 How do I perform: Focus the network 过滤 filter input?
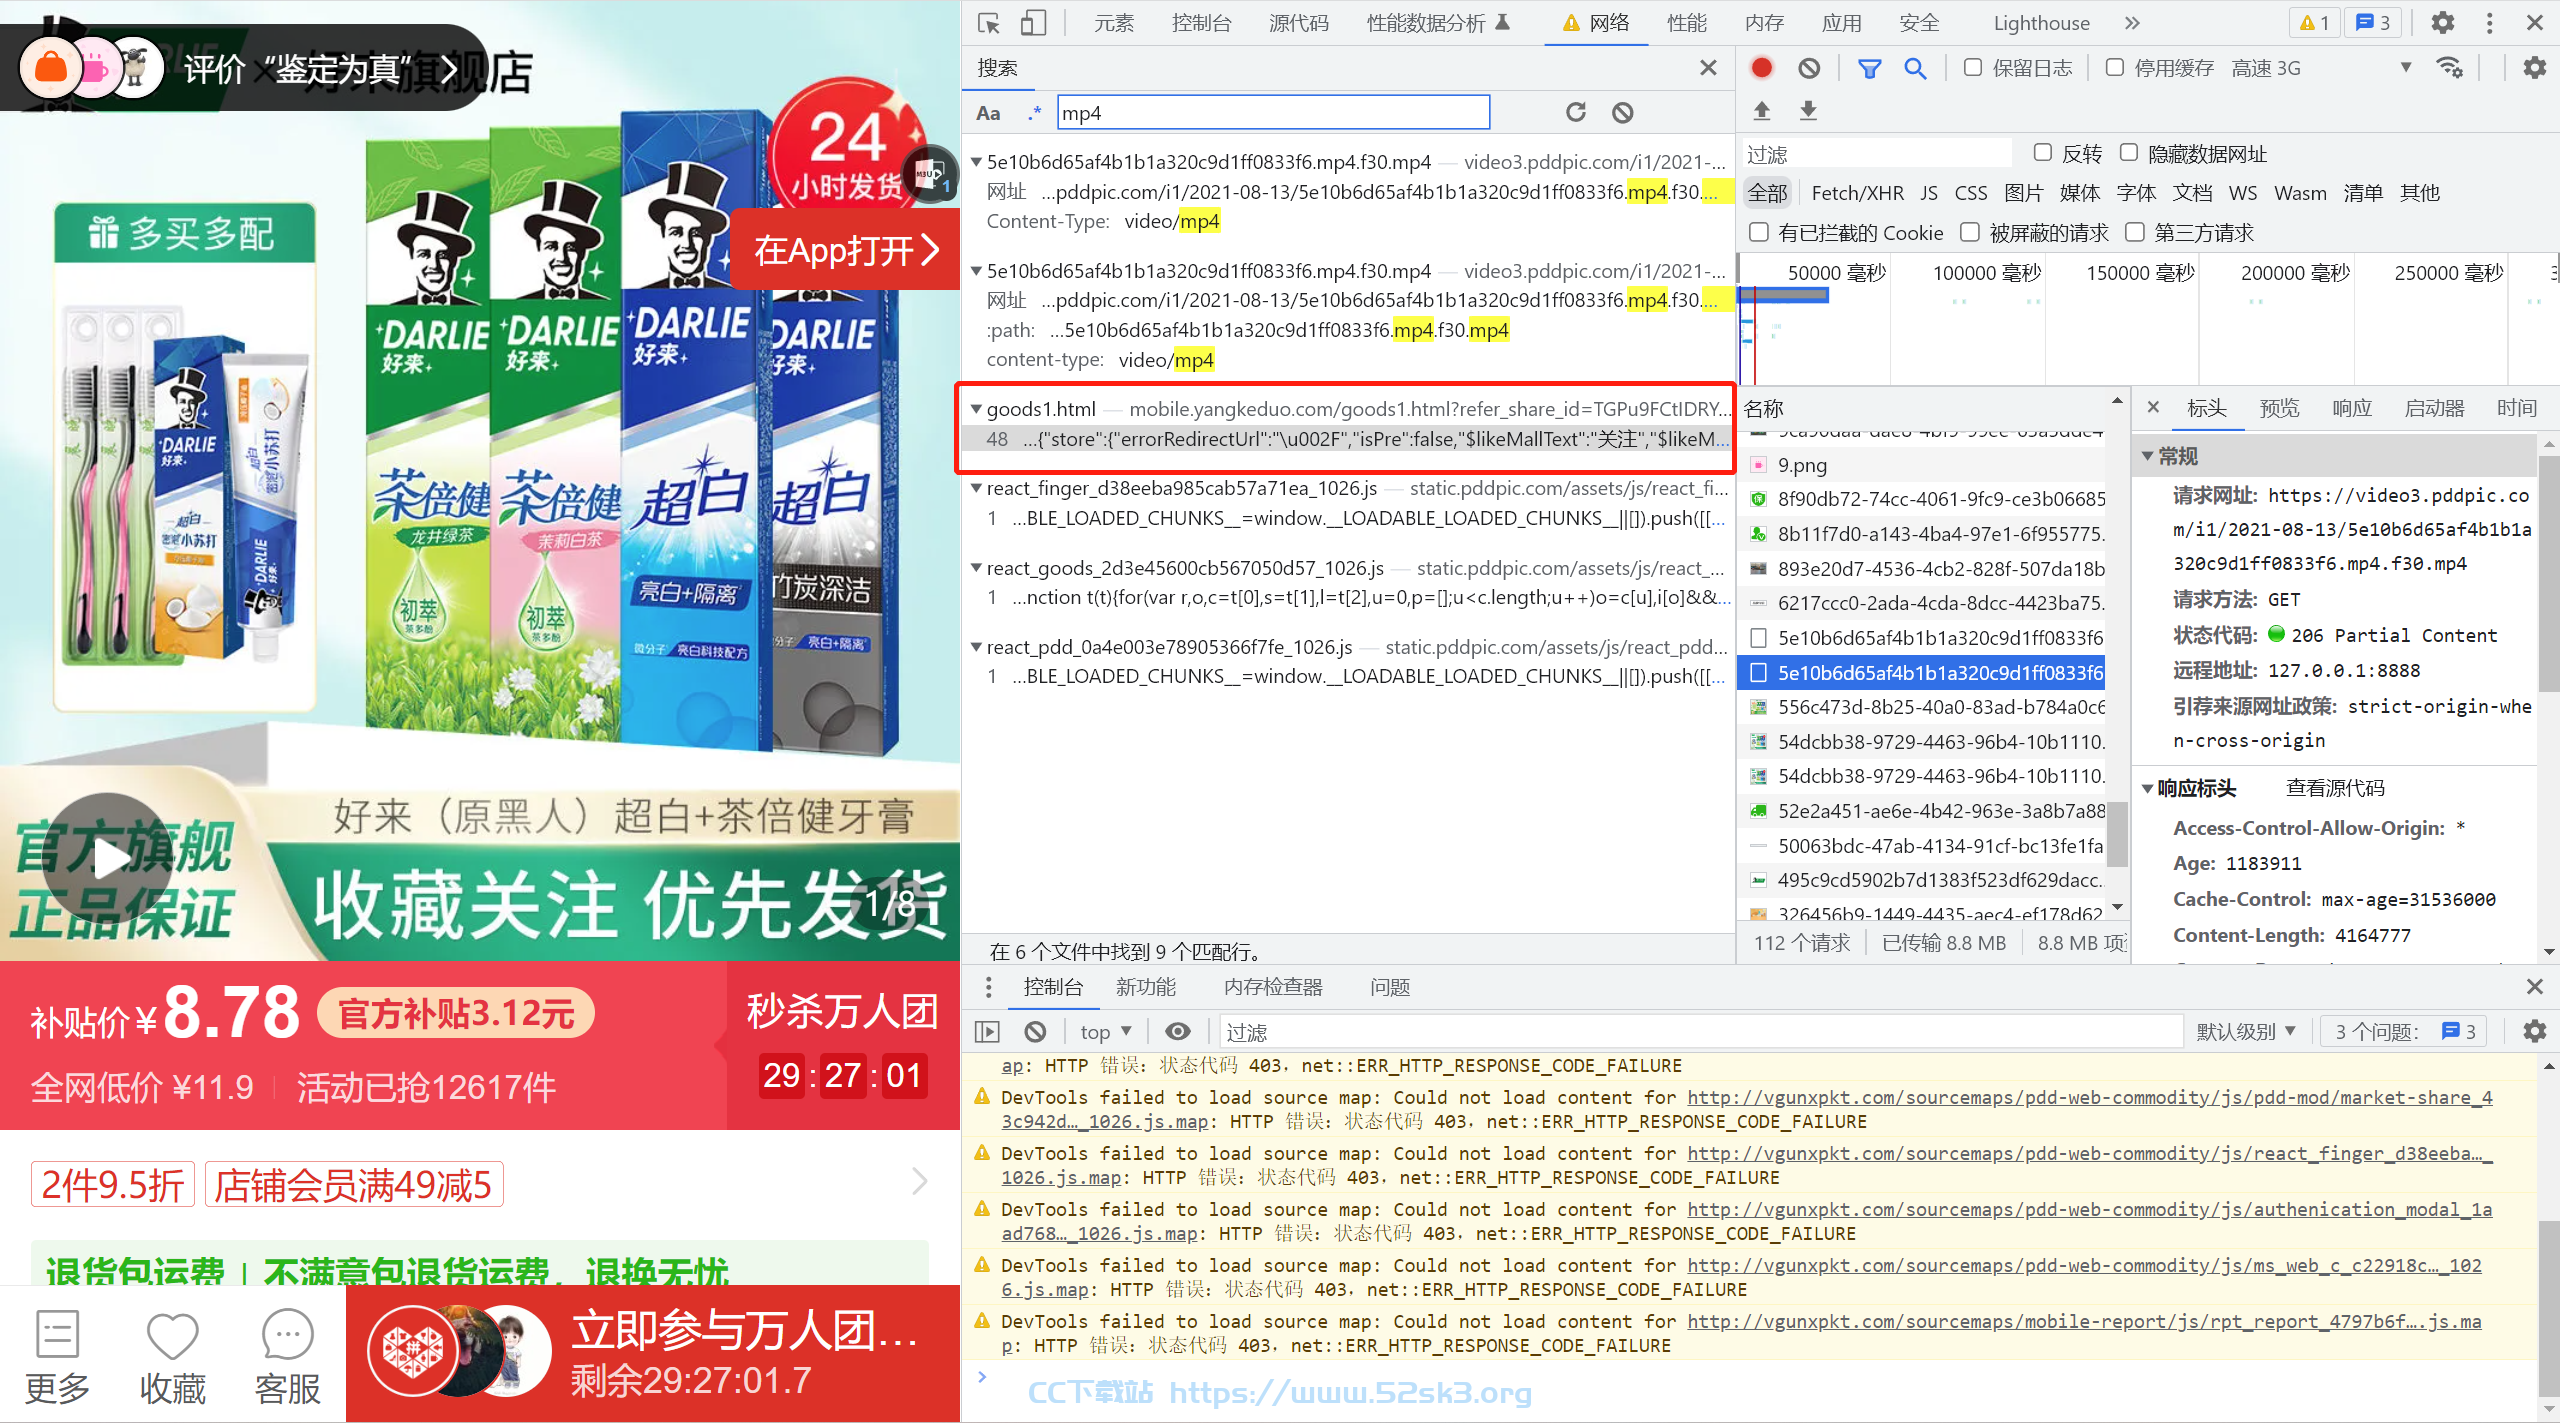point(1877,153)
